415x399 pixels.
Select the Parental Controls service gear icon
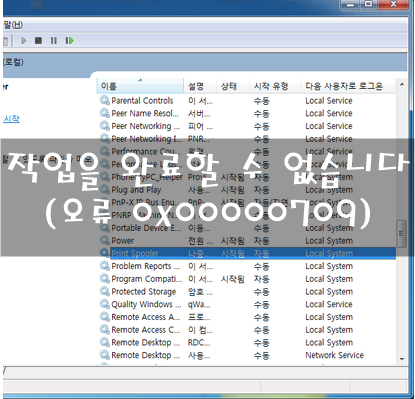(x=105, y=100)
